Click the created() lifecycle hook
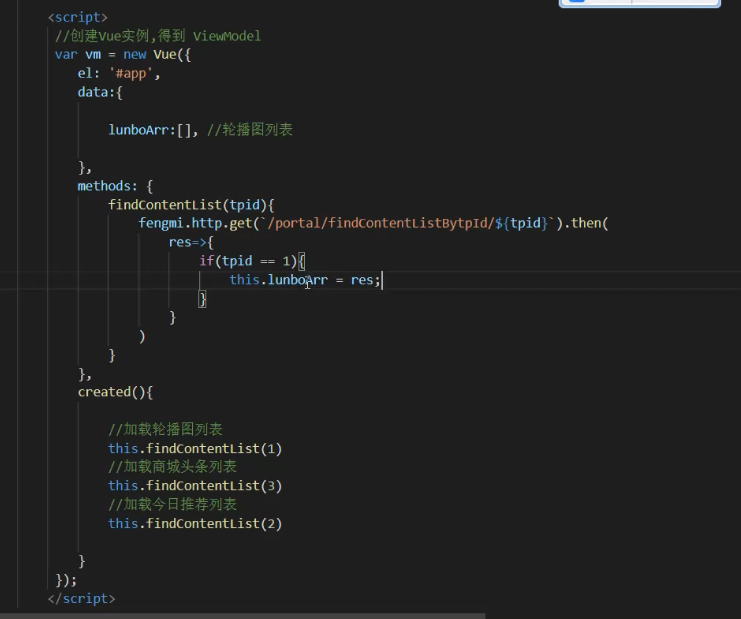This screenshot has height=619, width=741. 115,392
